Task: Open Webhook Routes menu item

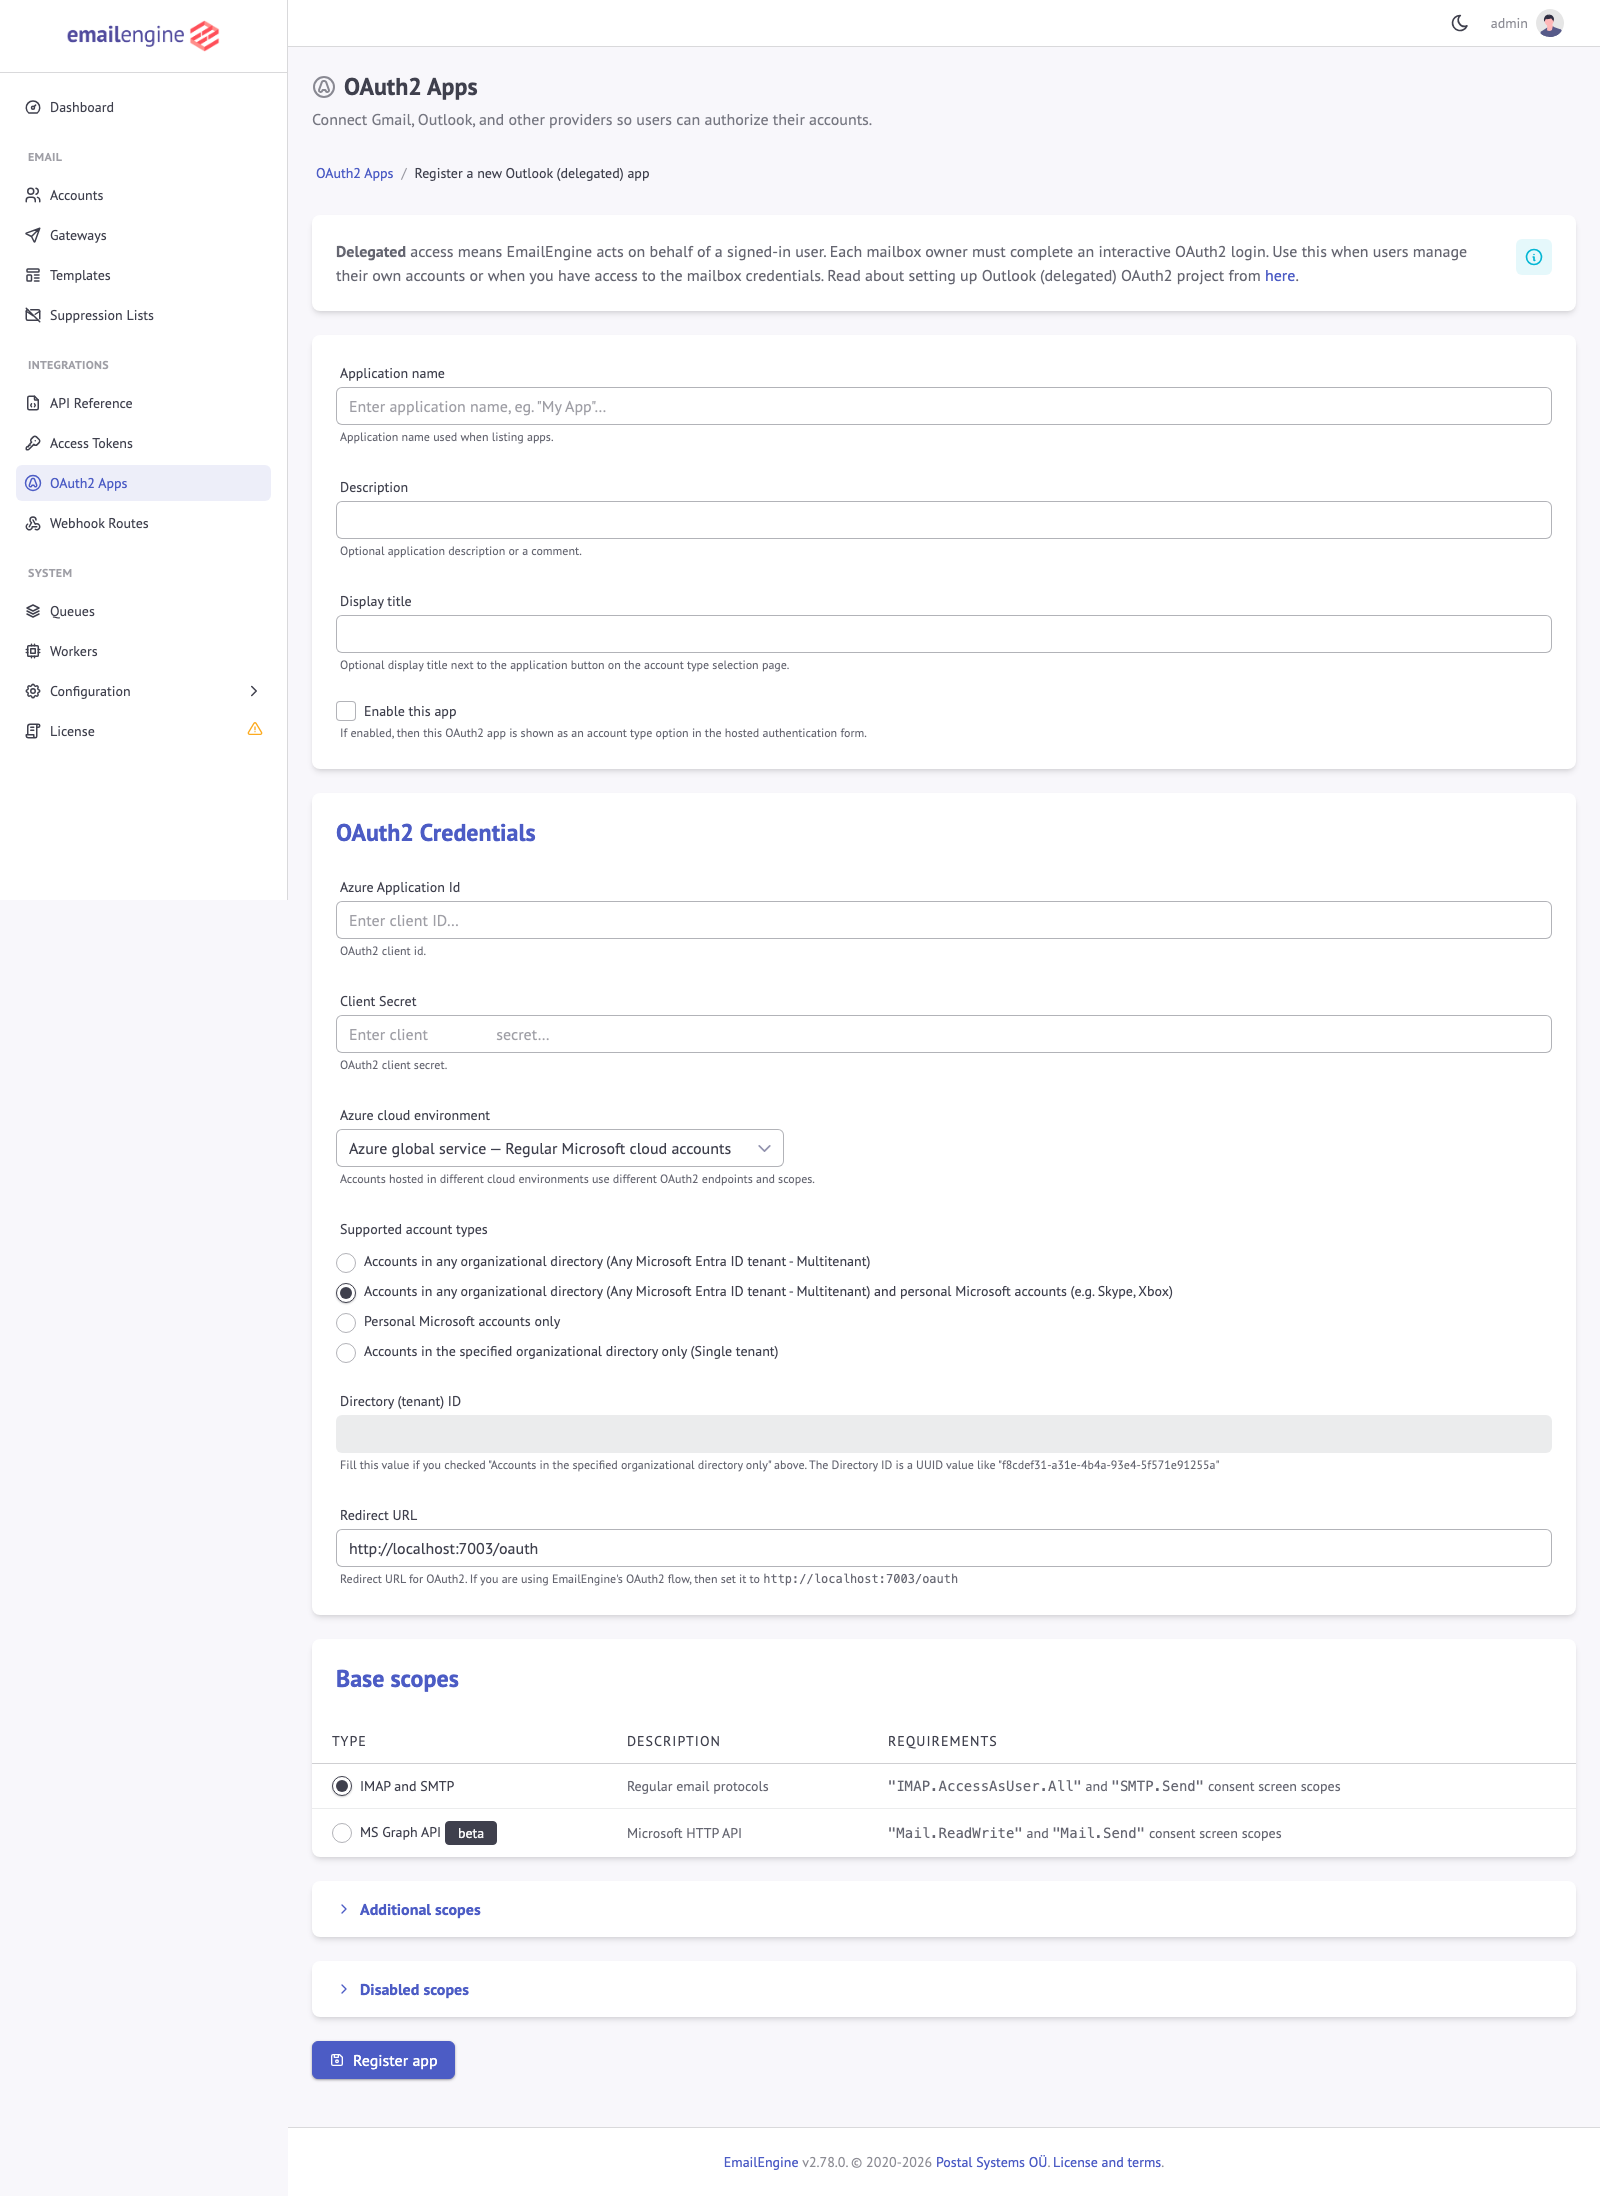Action: pyautogui.click(x=143, y=523)
